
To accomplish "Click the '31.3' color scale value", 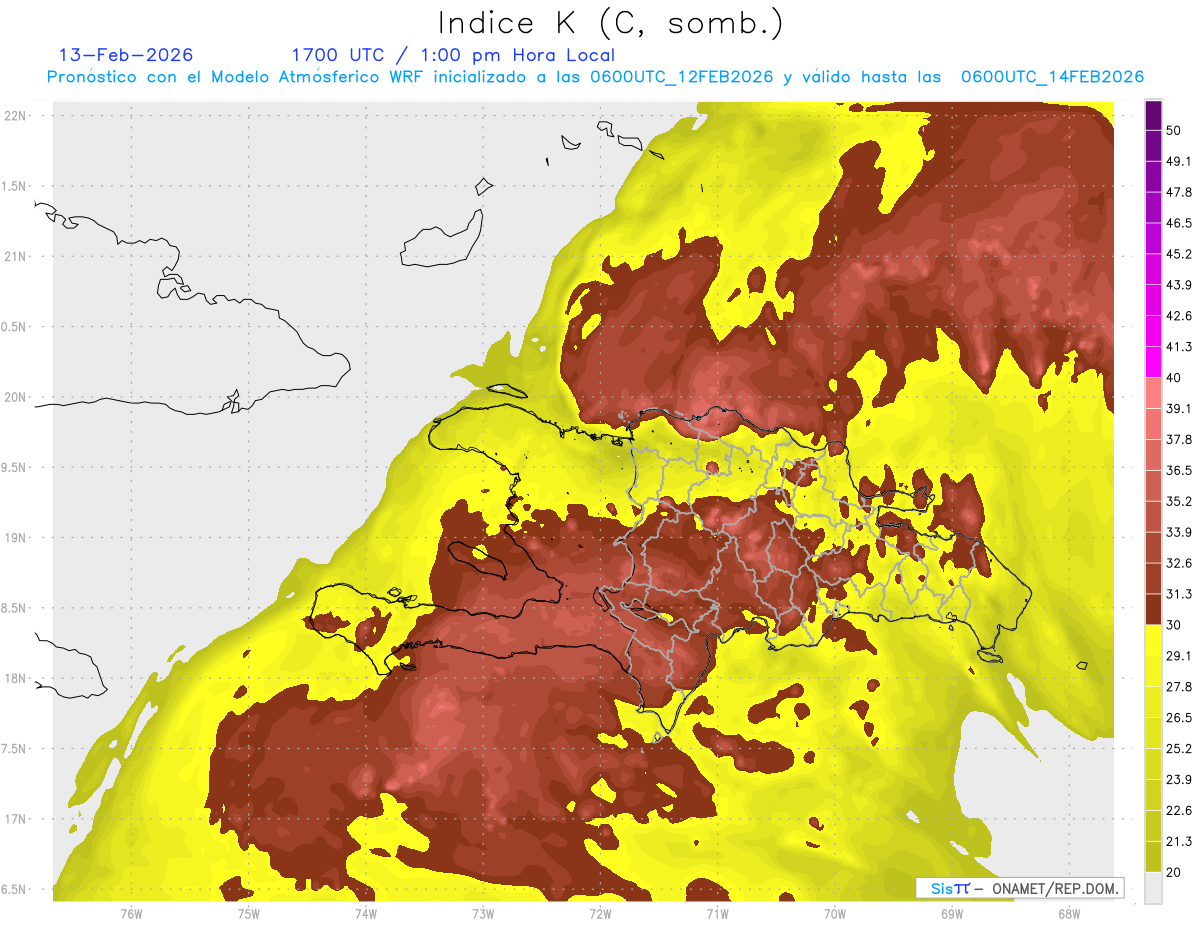I will point(1179,594).
